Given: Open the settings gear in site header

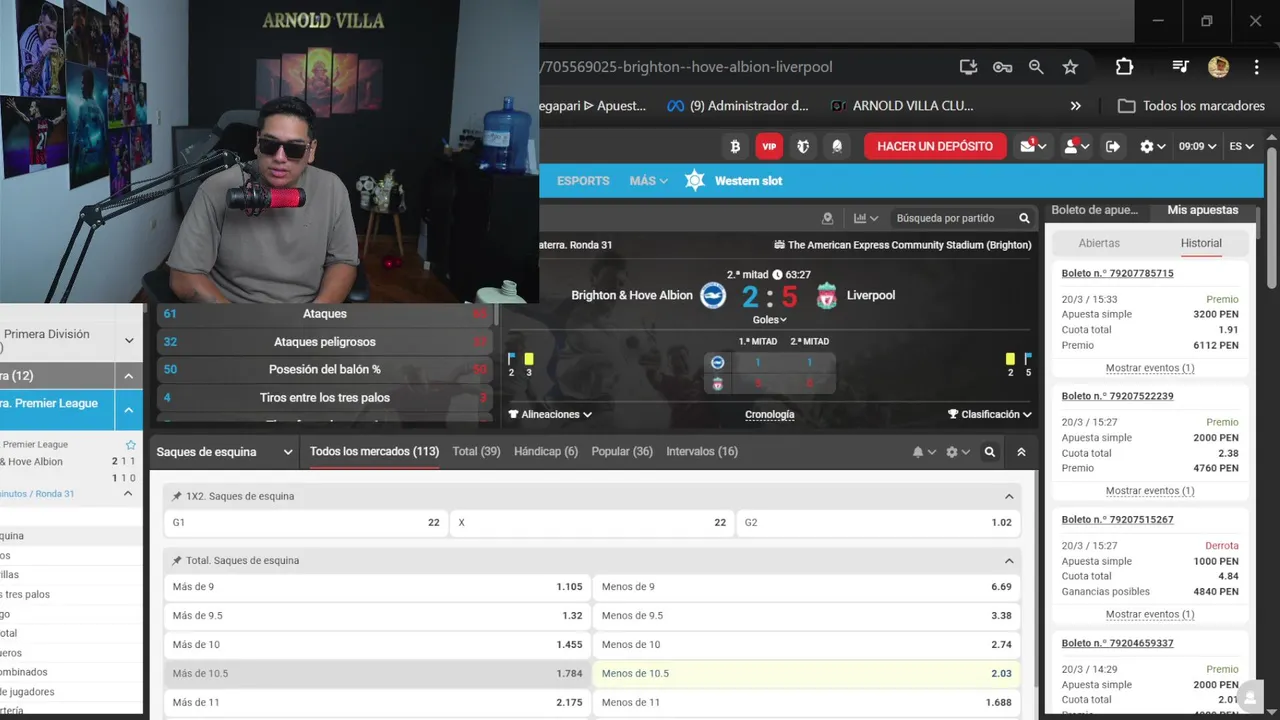Looking at the screenshot, I should coord(1152,146).
